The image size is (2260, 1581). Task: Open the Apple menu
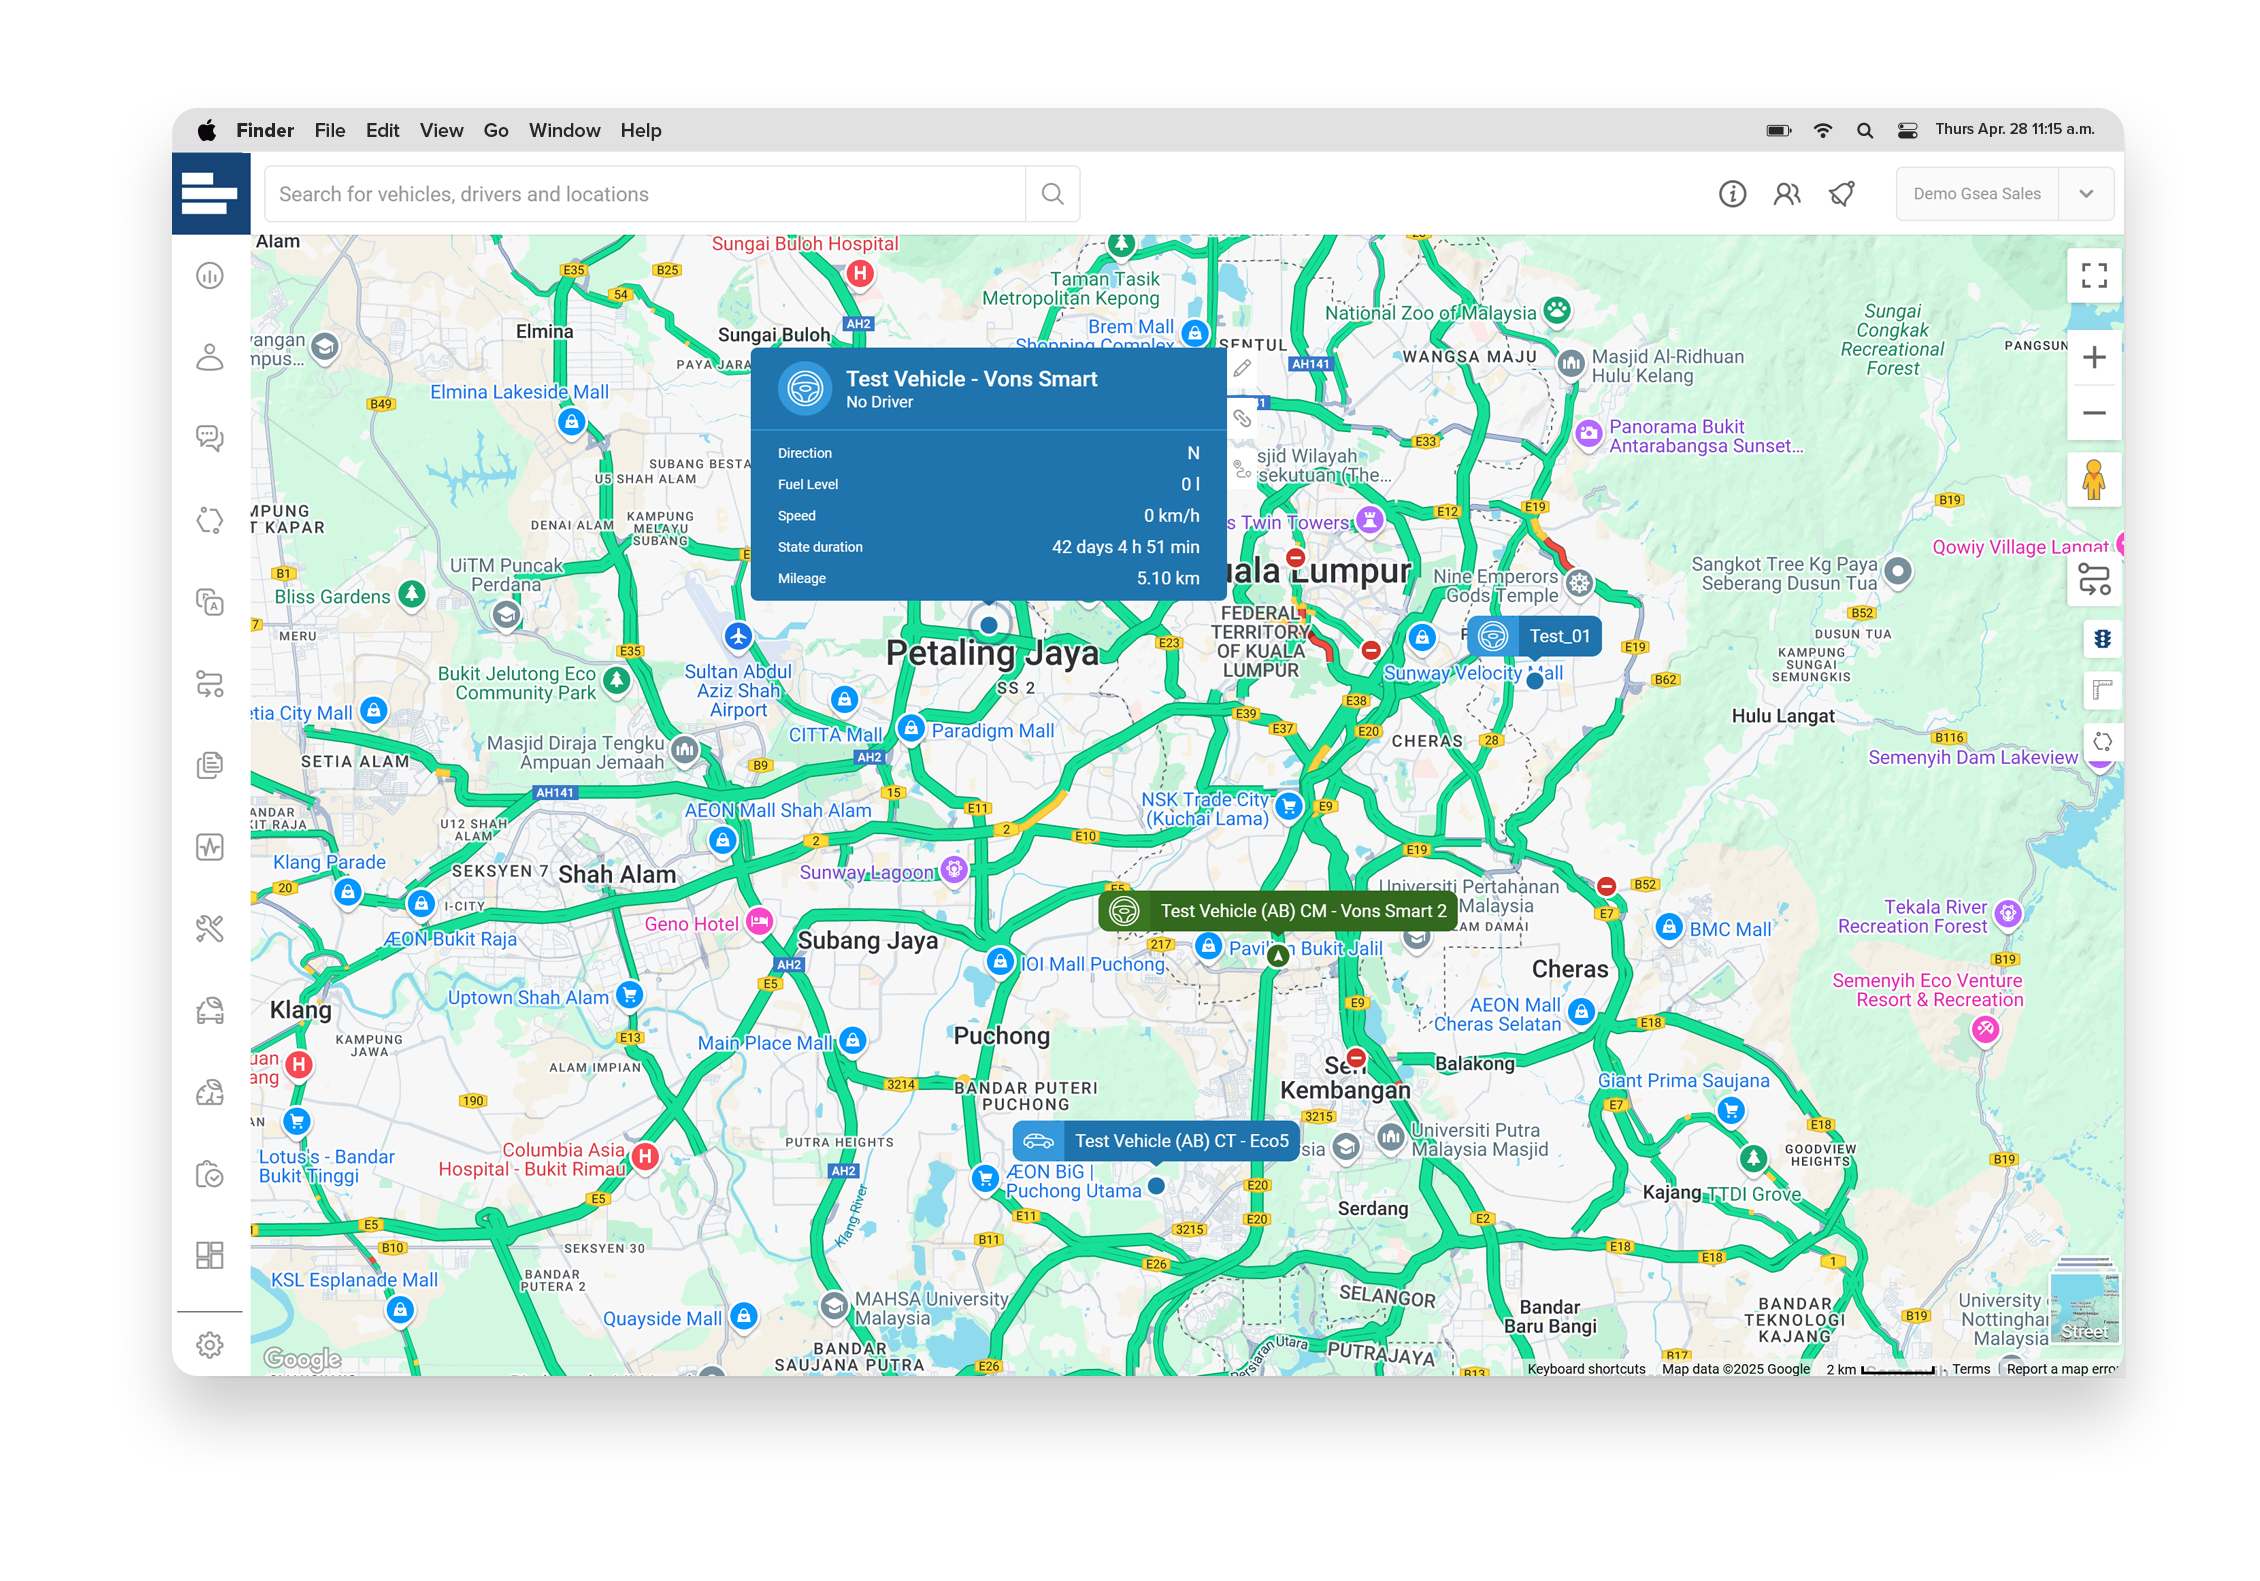(x=206, y=130)
